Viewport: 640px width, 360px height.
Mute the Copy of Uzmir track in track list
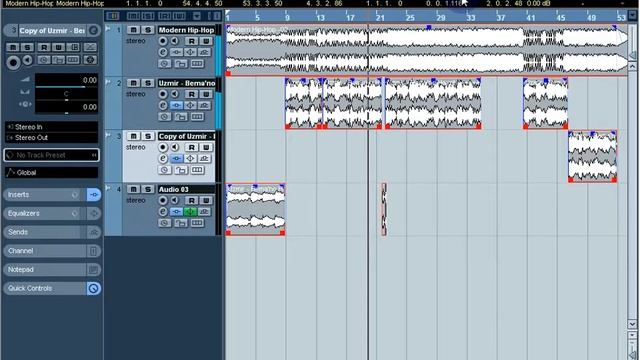click(x=133, y=136)
